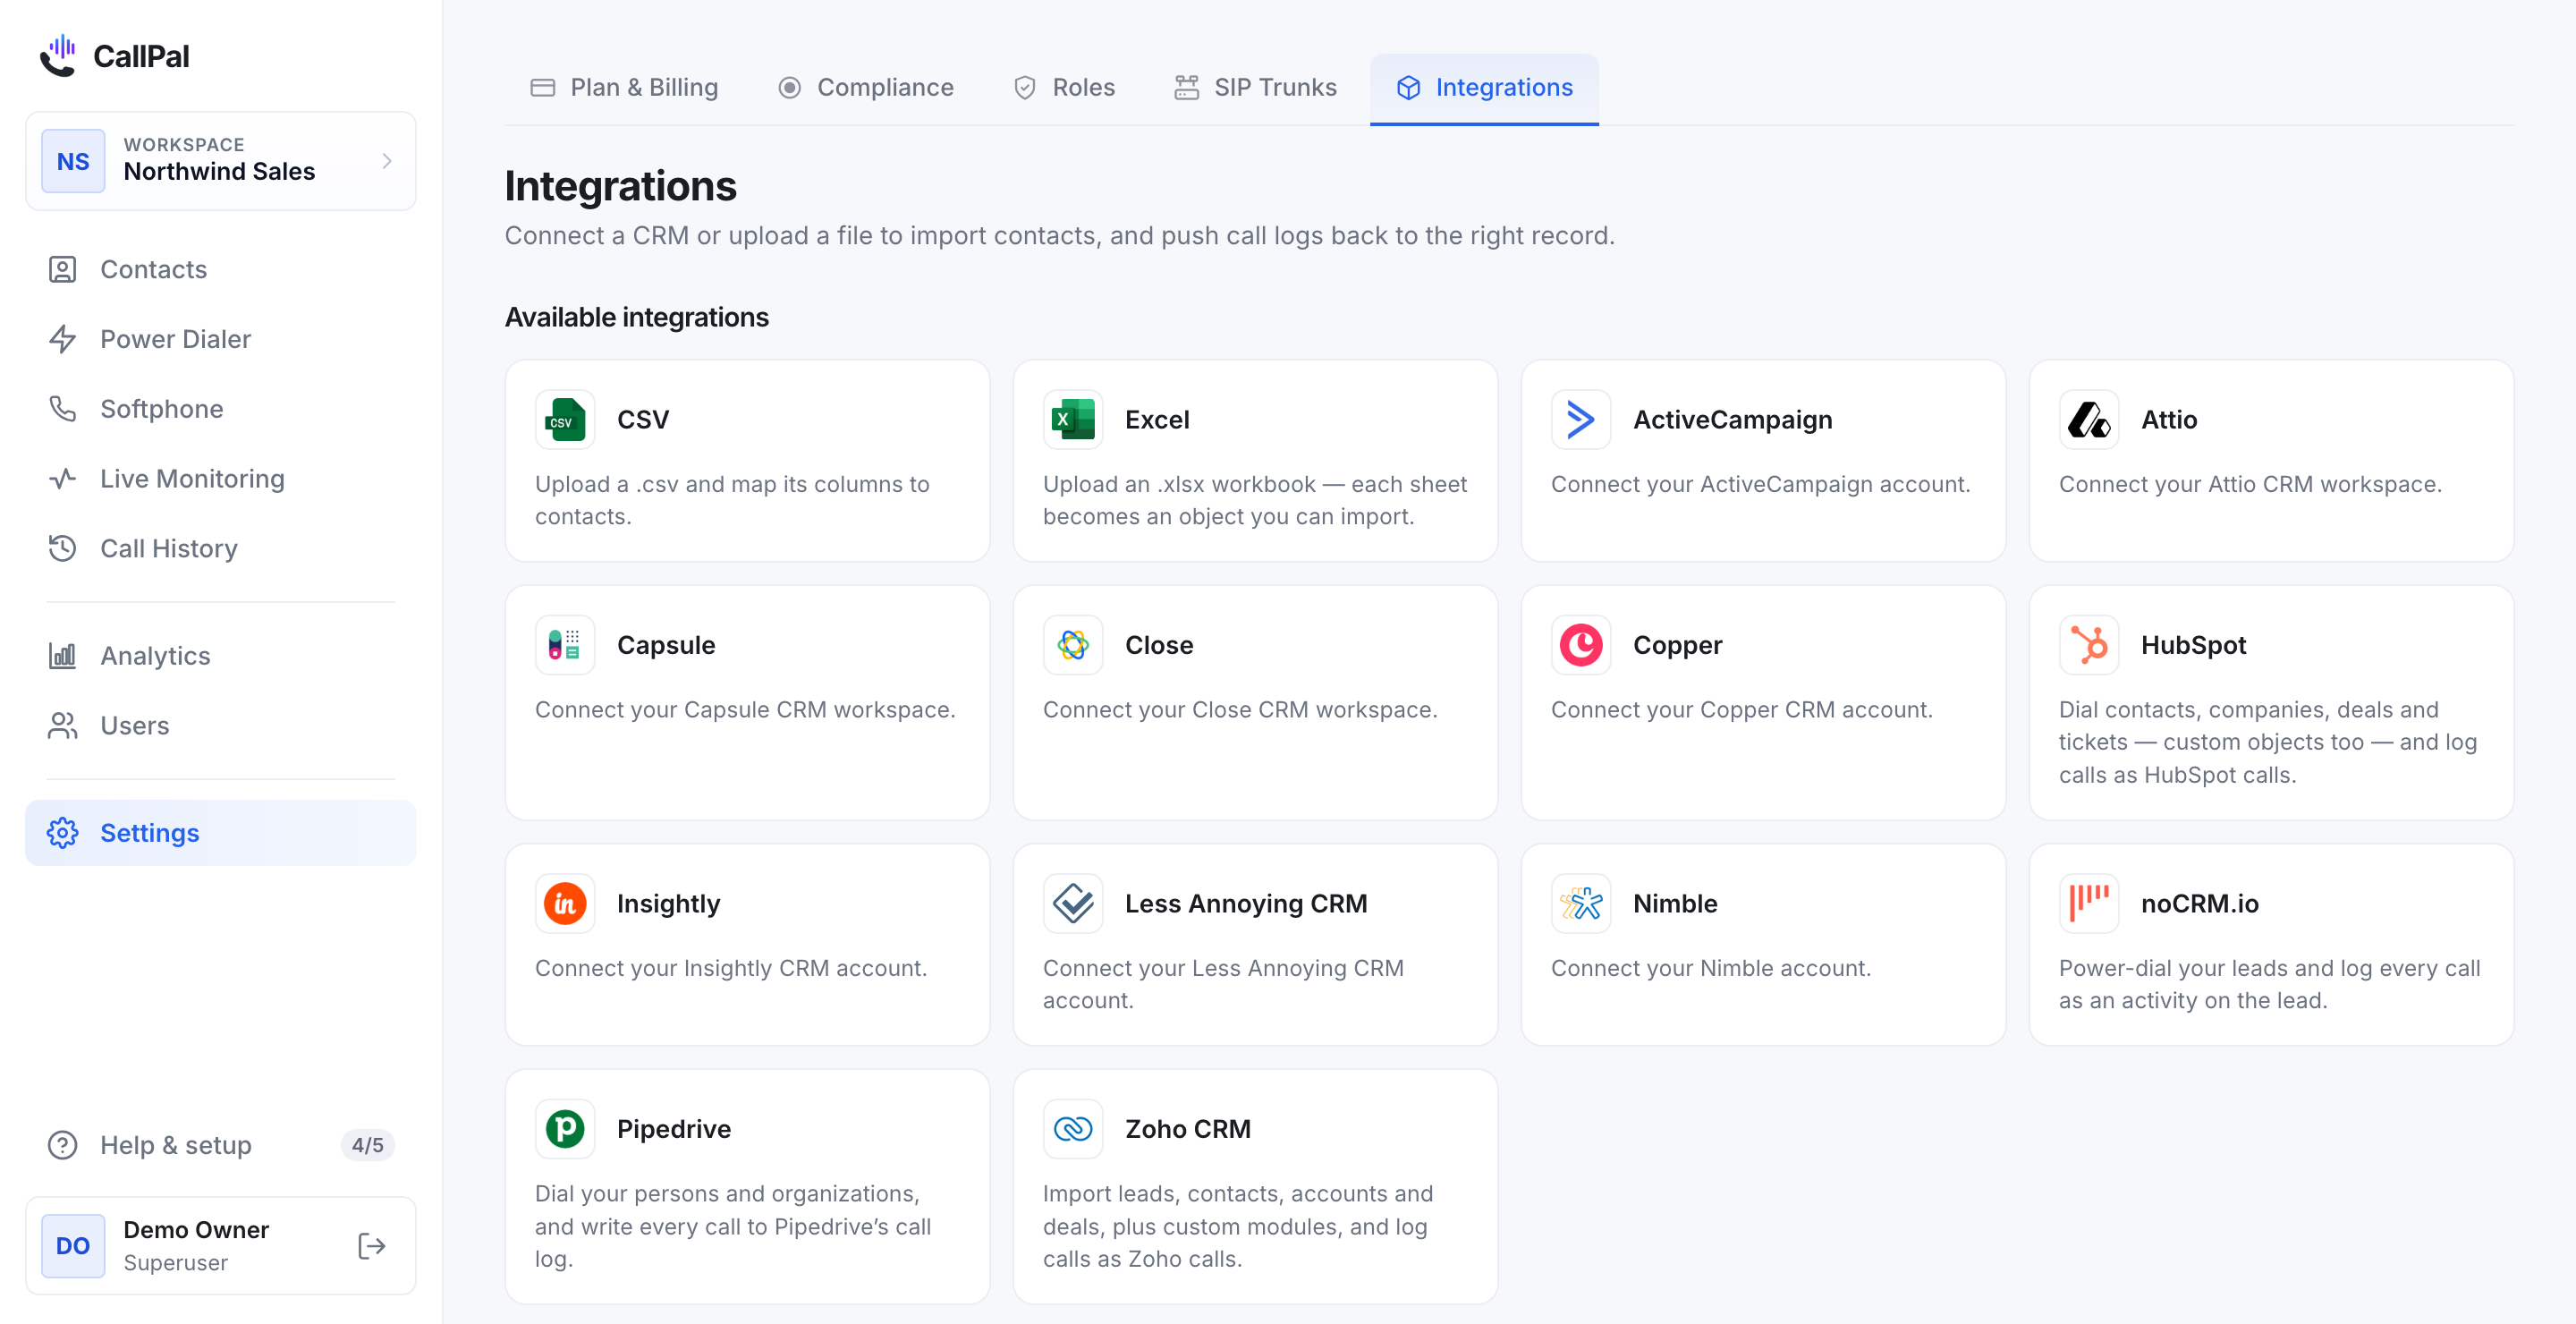The width and height of the screenshot is (2576, 1324).
Task: Click the DO user avatar
Action: click(73, 1246)
